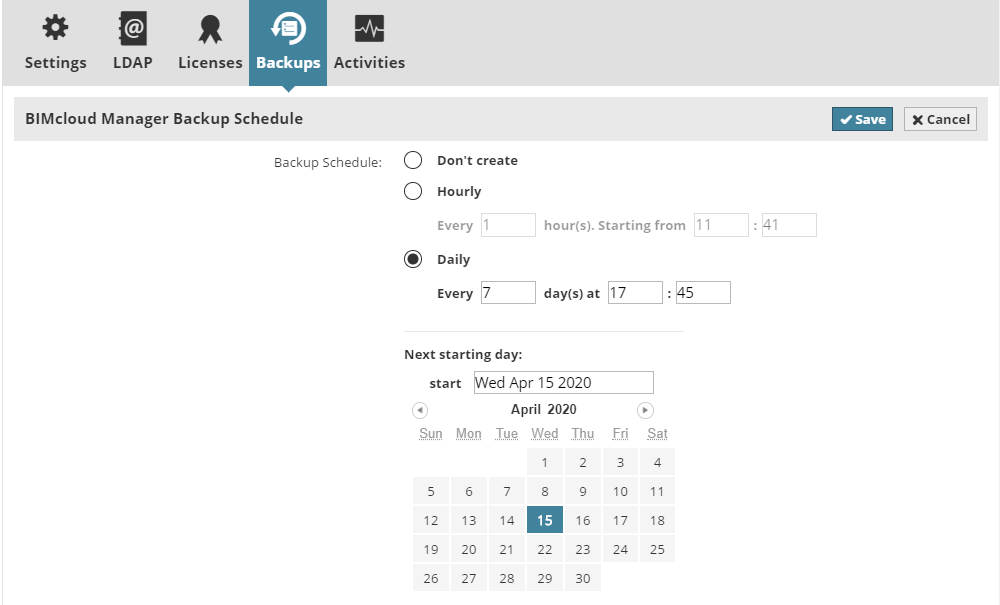Pick April 22 in the calendar
Screen dimensions: 1000x605
[x=545, y=549]
